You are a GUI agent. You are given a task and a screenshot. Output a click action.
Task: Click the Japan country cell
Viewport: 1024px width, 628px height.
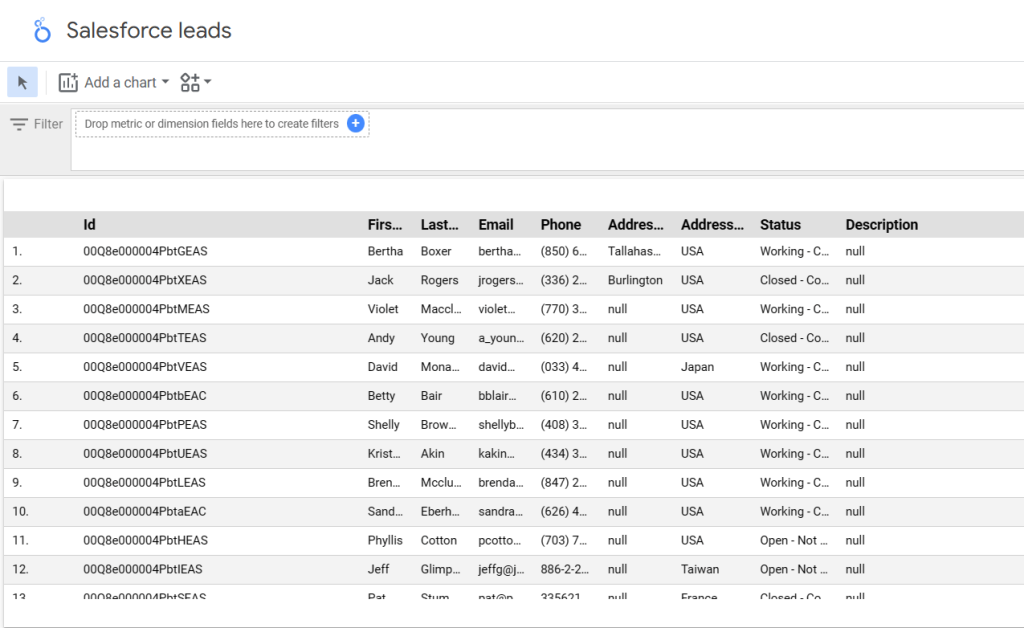click(697, 367)
